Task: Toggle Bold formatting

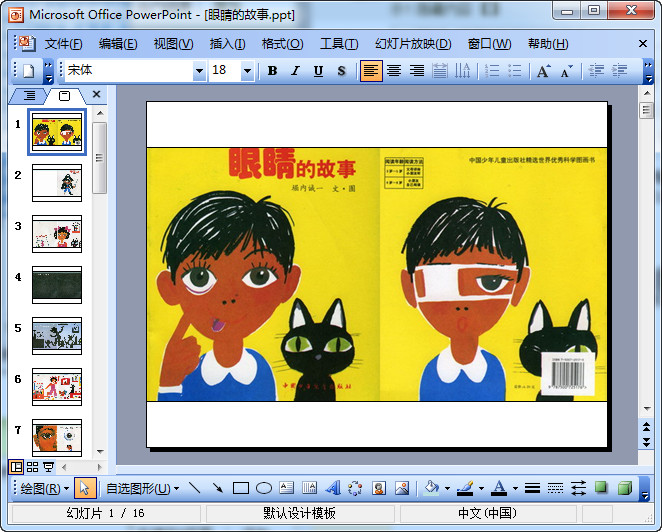Action: point(272,71)
